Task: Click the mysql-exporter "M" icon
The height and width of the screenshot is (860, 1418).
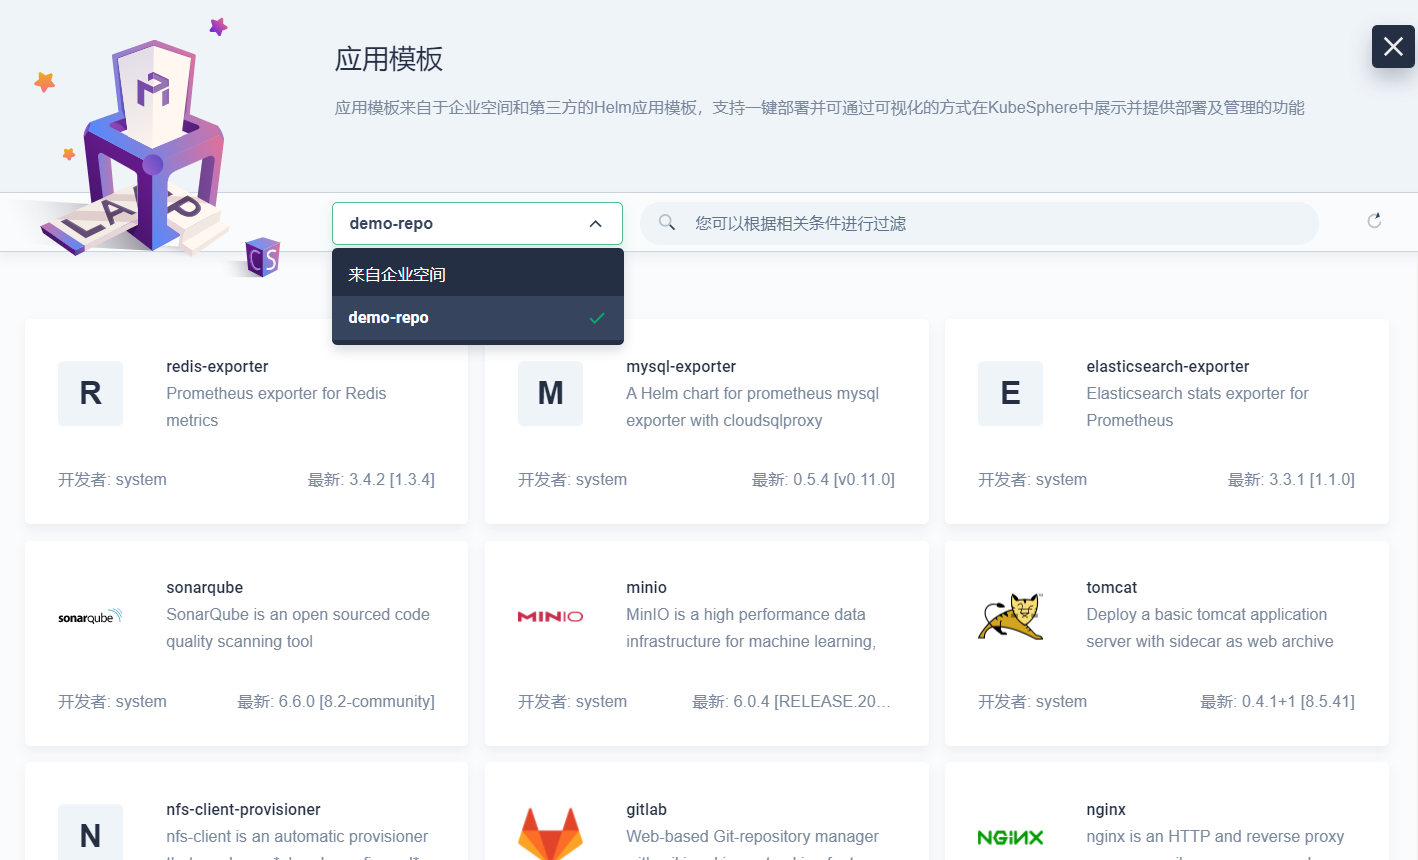Action: click(550, 393)
